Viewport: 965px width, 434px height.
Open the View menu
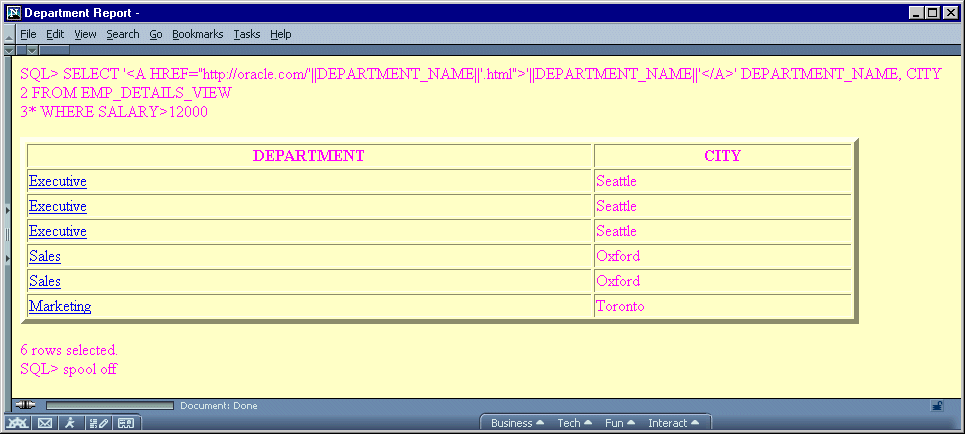click(x=86, y=34)
